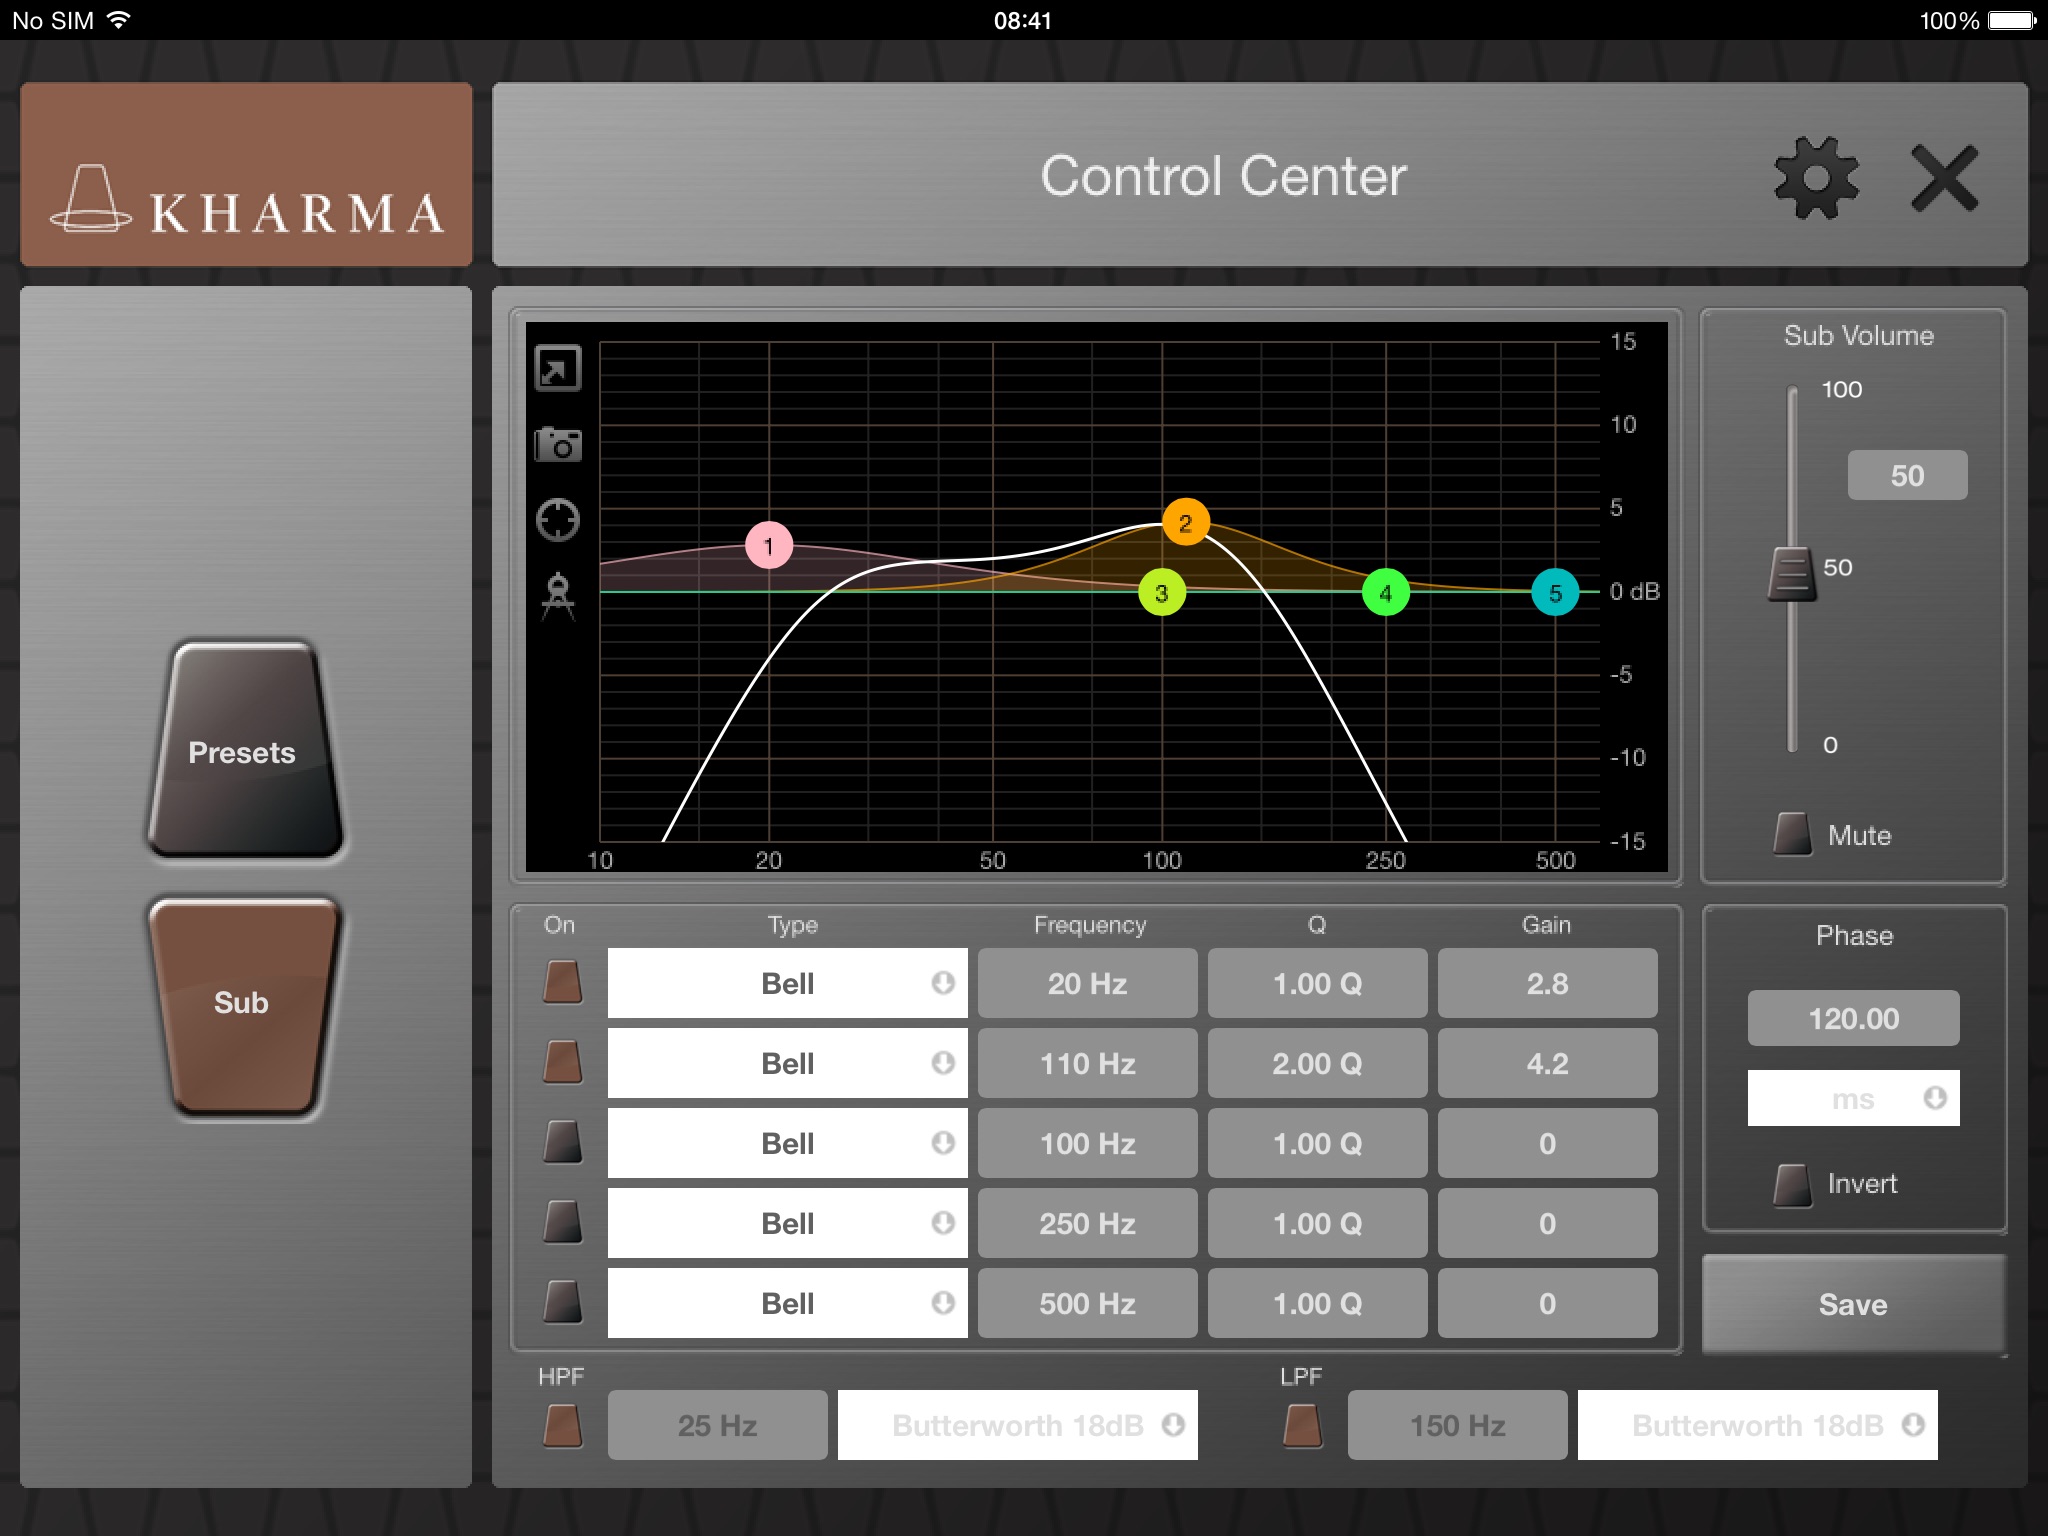Edit the Q field of the 500 Hz band
Screen dimensions: 2048x1536
point(1318,1303)
